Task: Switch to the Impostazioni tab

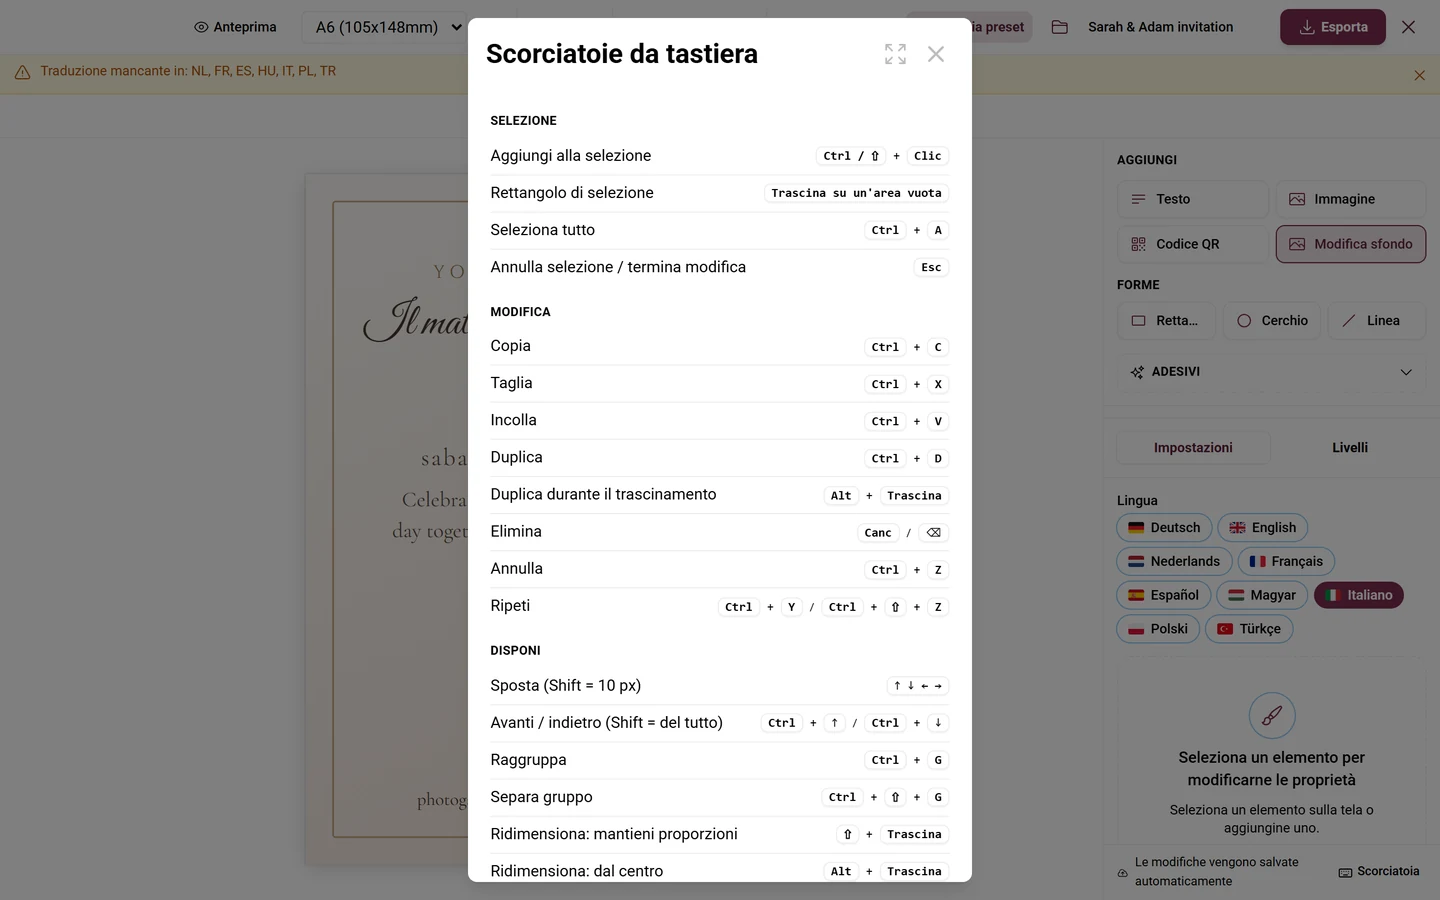Action: click(x=1193, y=448)
